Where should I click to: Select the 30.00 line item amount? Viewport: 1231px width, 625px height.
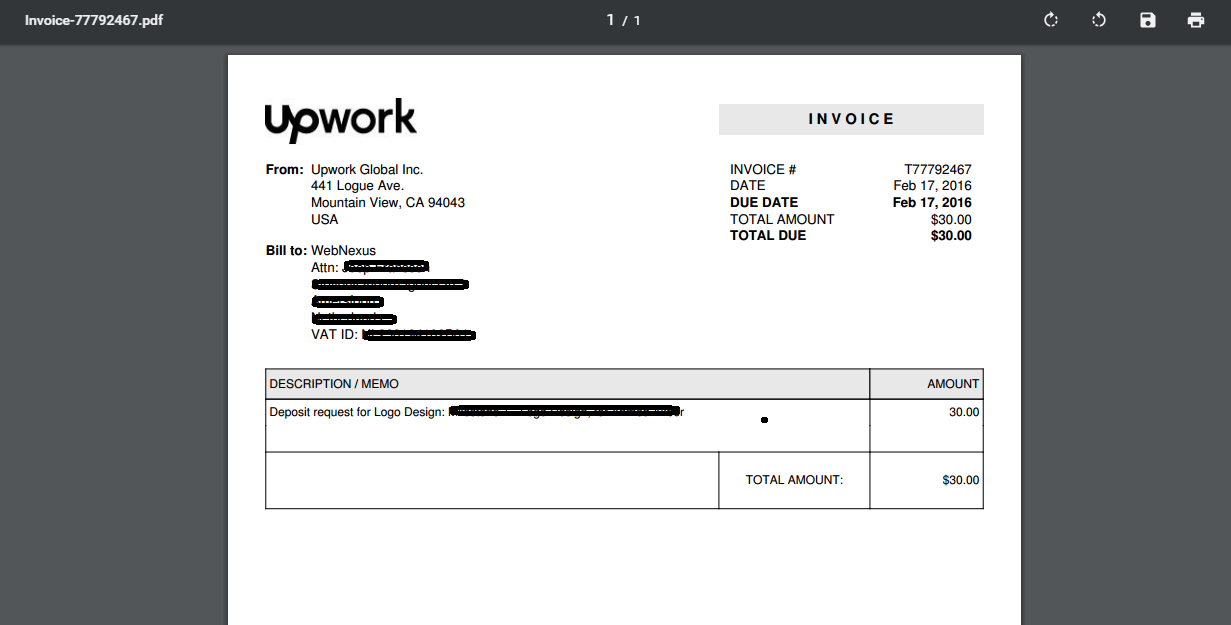964,412
